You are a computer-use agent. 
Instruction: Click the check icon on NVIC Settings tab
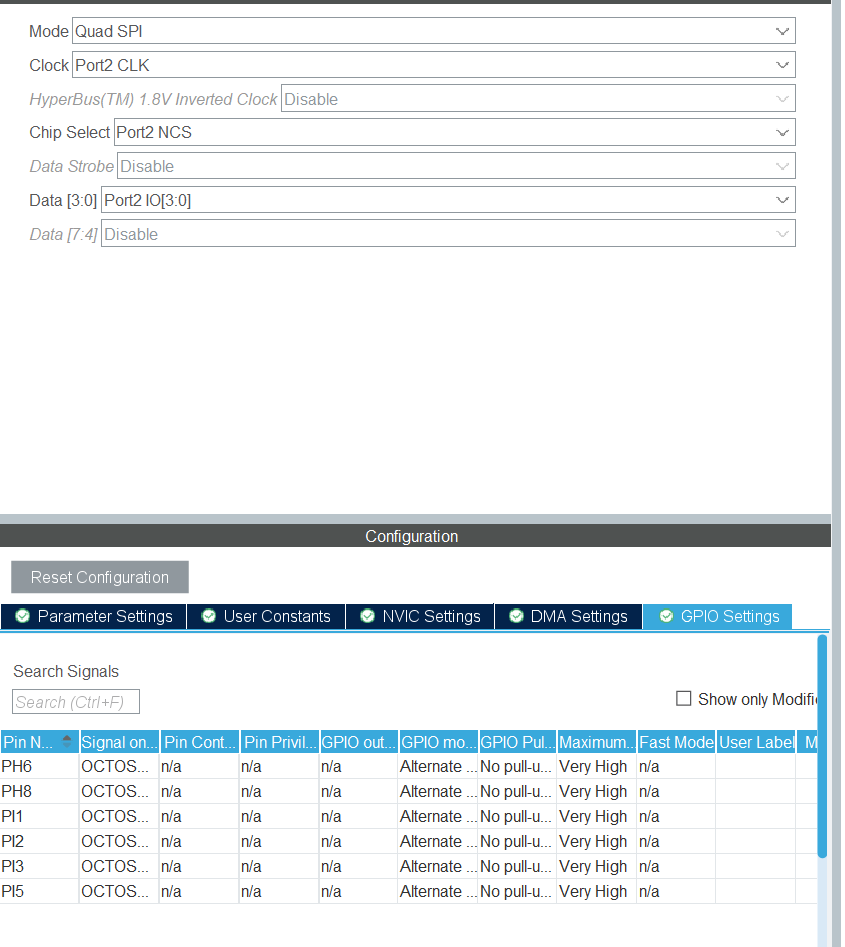pyautogui.click(x=369, y=616)
